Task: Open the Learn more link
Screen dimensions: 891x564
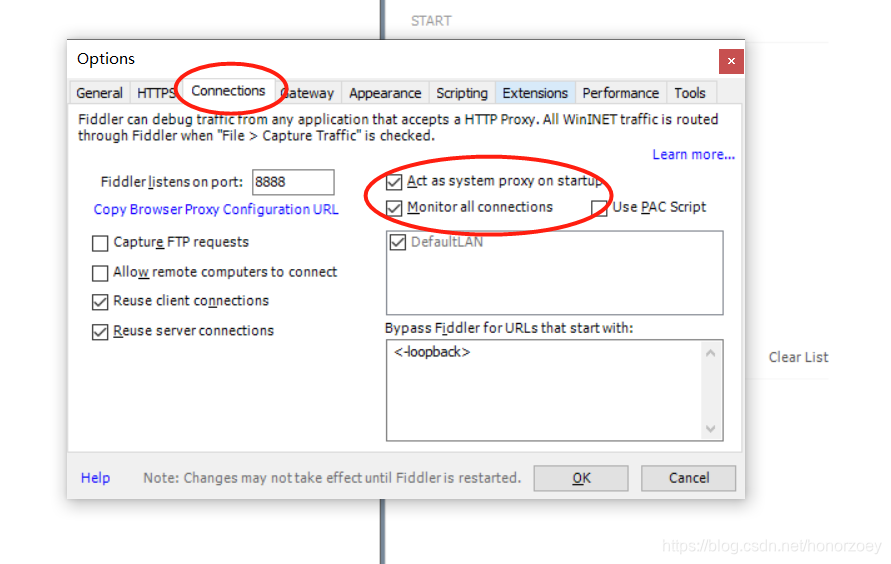Action: (x=693, y=154)
